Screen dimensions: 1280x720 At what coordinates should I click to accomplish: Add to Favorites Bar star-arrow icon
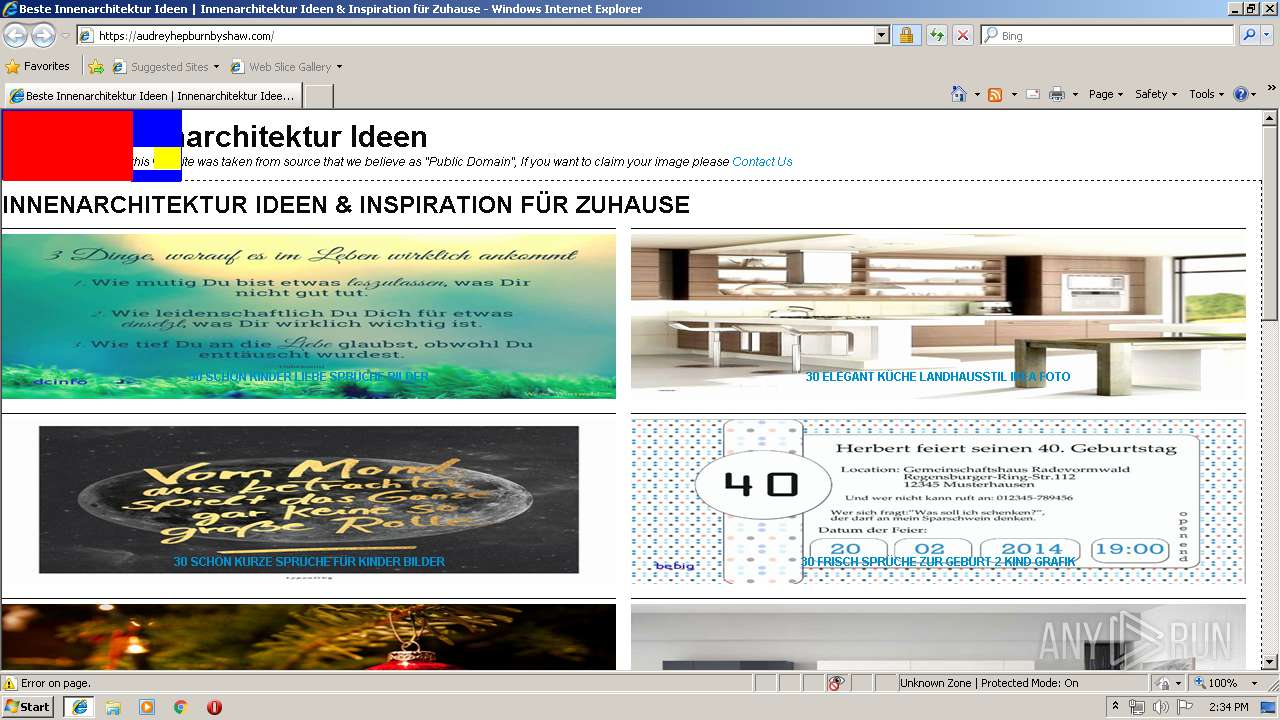coord(96,67)
